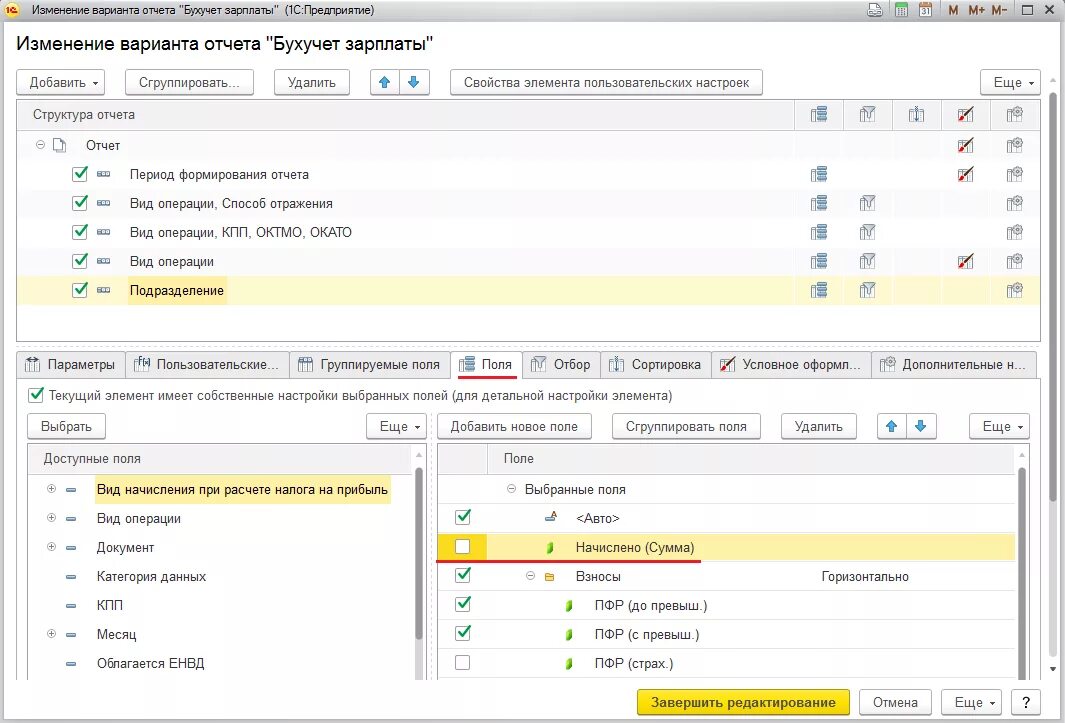This screenshot has width=1065, height=723.
Task: Expand the Месяц available field
Action: pos(51,633)
